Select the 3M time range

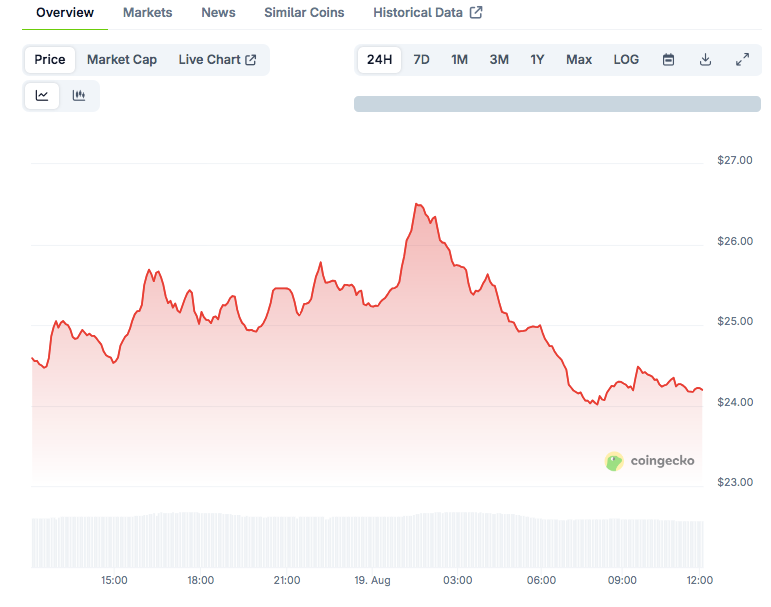(x=499, y=60)
